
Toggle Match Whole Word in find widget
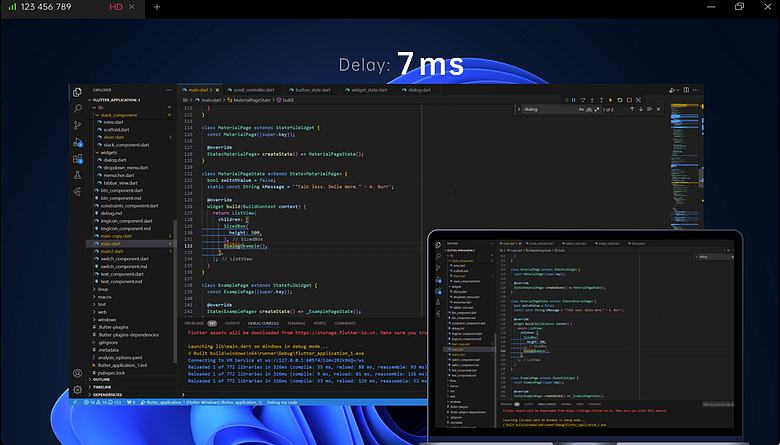tap(589, 109)
